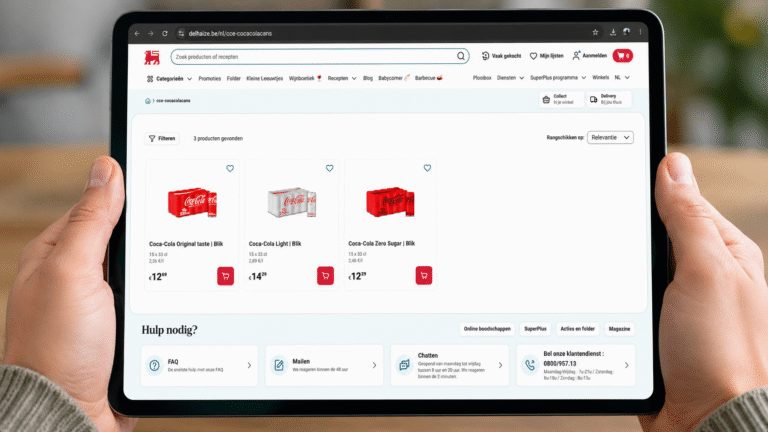Open Coca-Cola Light product image
Screen dimensions: 768x432
pos(292,202)
